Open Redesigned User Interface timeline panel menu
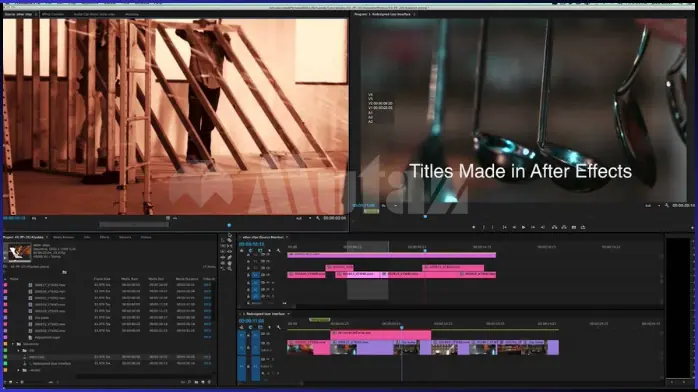This screenshot has width=698, height=392. (289, 314)
